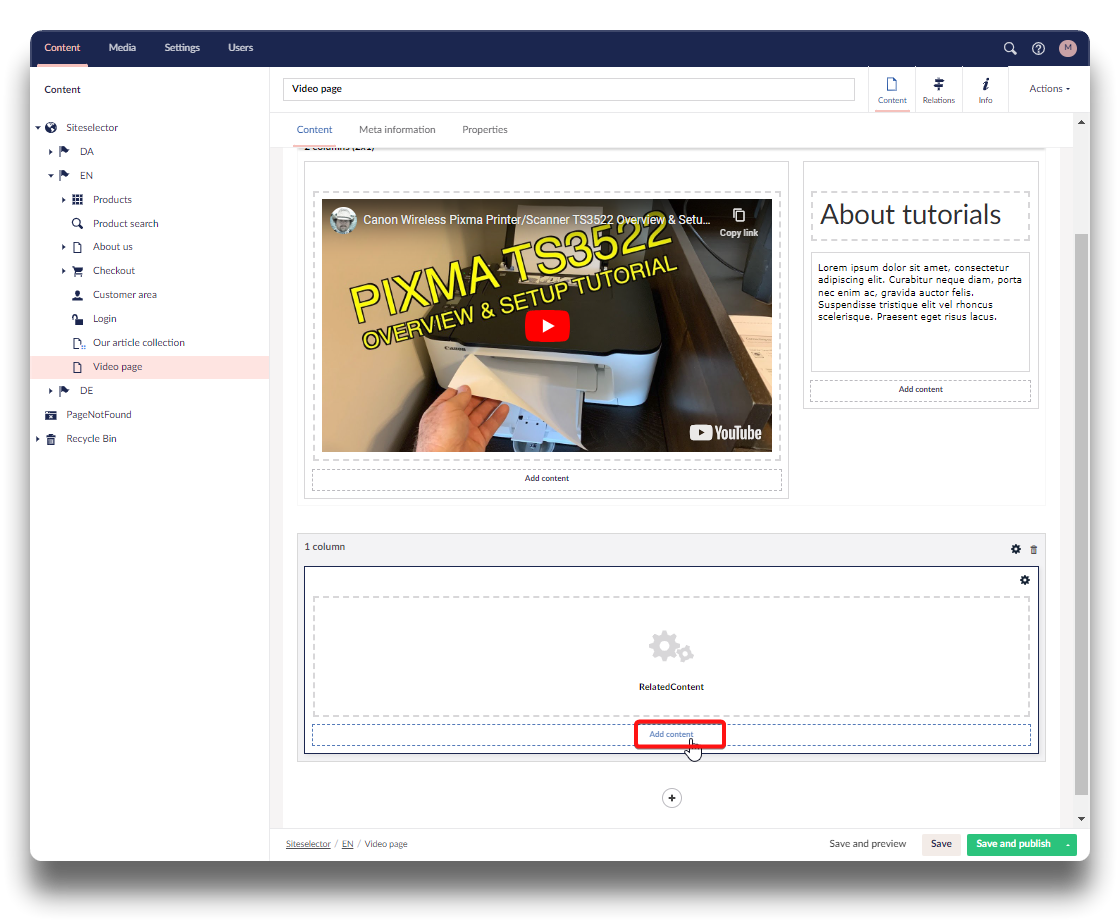Open the RelatedContent cell settings gear

(x=1024, y=580)
